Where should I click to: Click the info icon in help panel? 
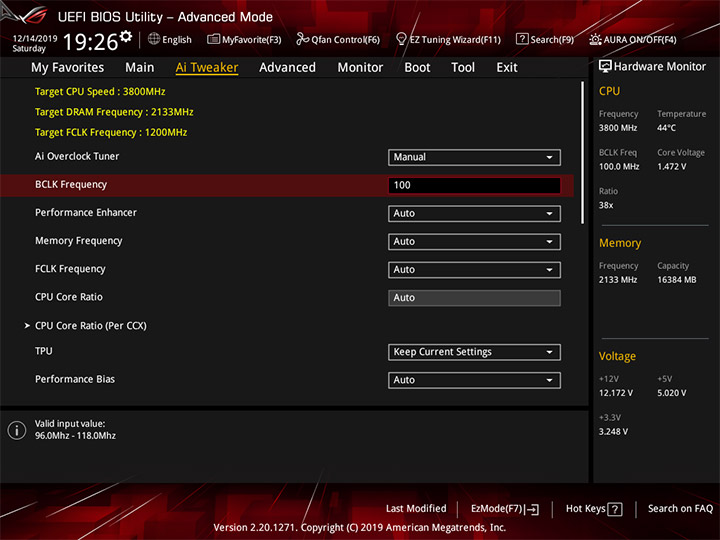(17, 430)
